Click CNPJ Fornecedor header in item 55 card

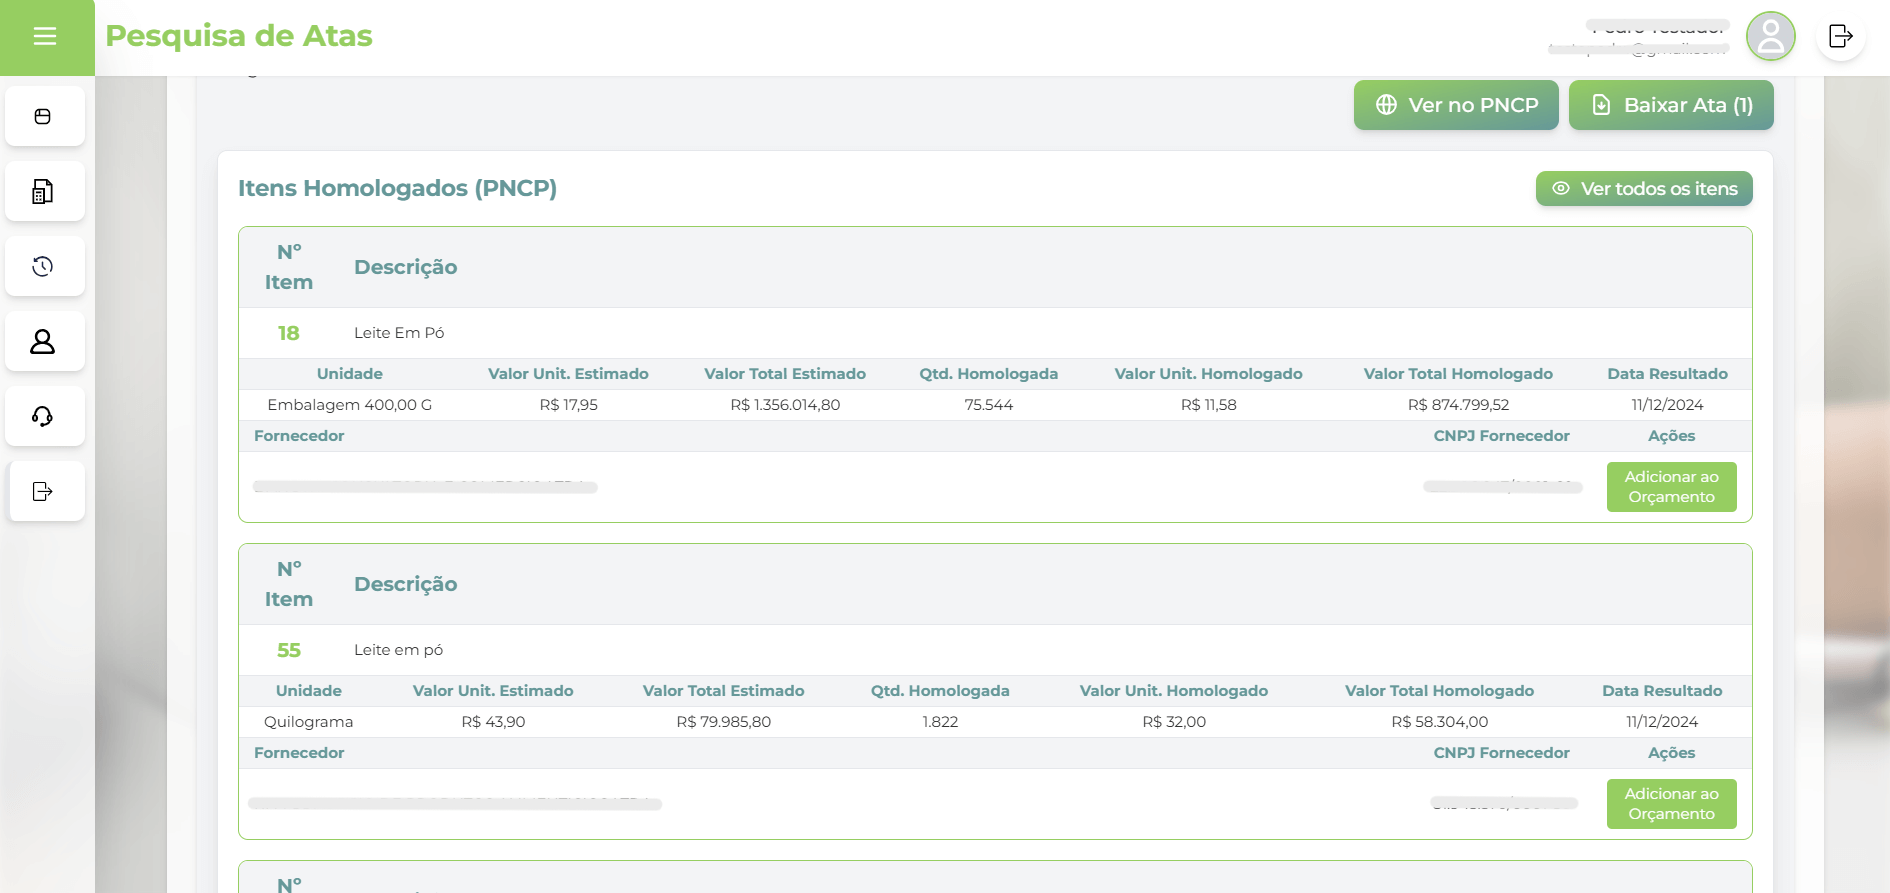click(1501, 753)
